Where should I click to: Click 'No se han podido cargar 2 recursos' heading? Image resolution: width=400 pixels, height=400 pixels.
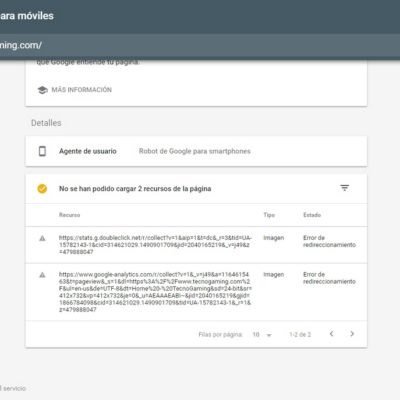[x=135, y=189]
